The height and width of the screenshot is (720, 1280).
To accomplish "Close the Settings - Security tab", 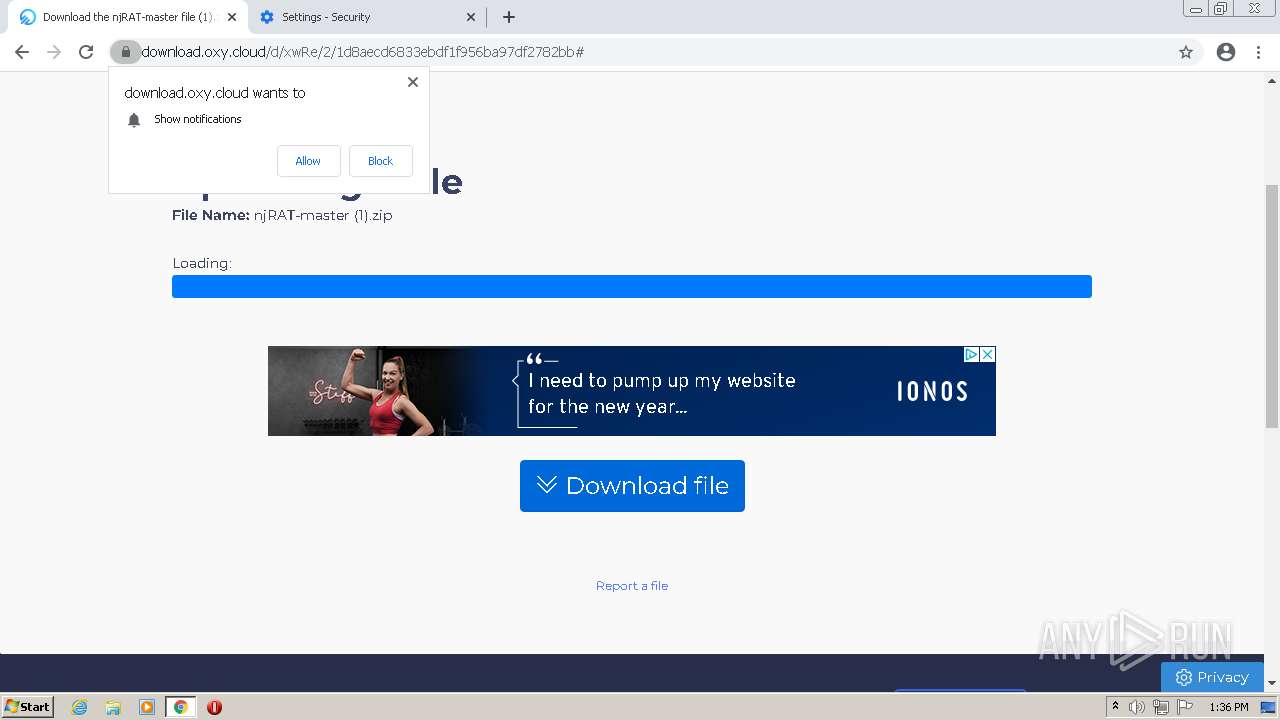I will [471, 17].
